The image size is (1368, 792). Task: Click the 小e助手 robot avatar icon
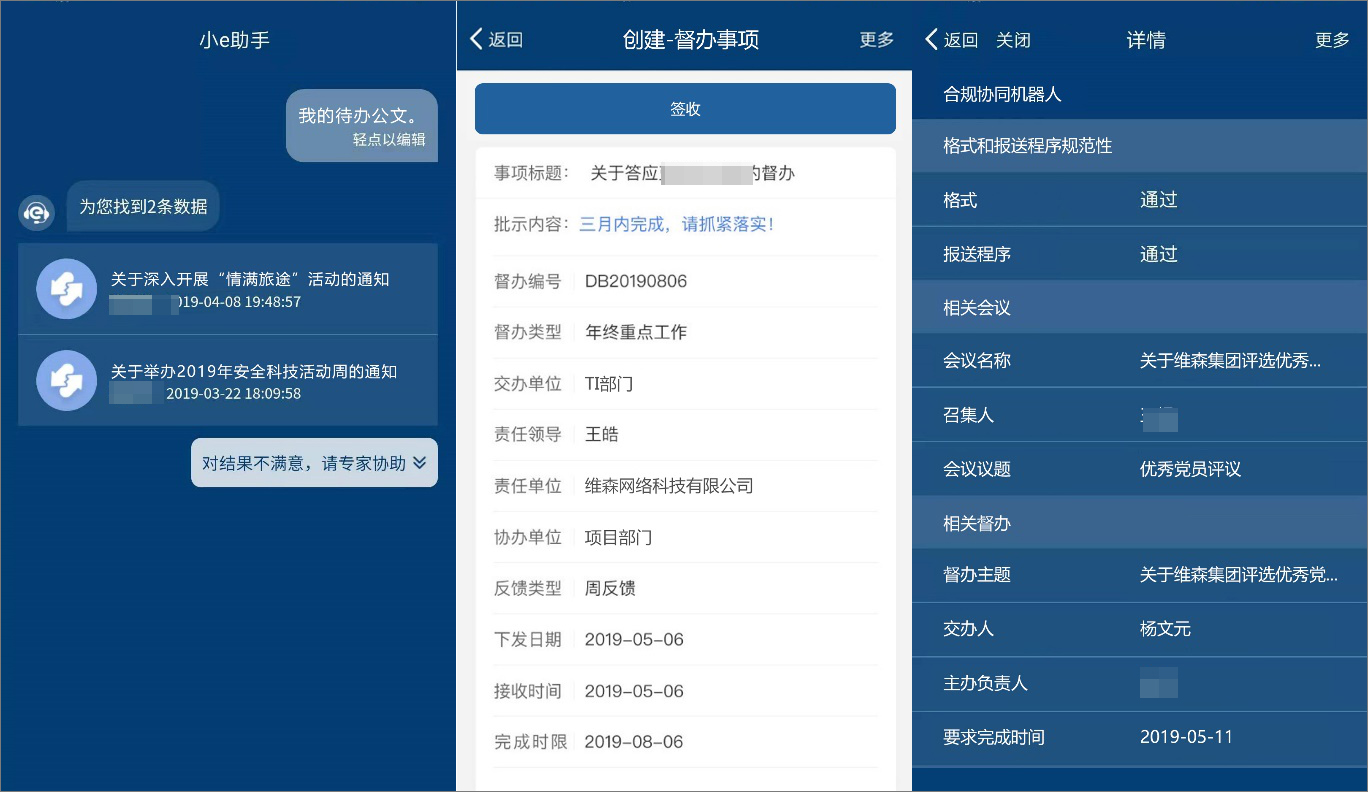click(37, 213)
